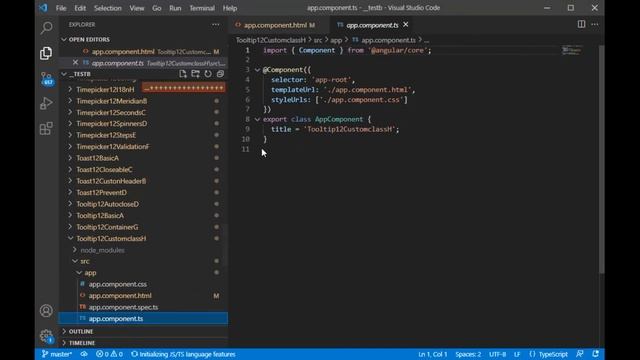Expand the Outline section
Viewport: 640px width, 360px height.
pyautogui.click(x=64, y=331)
